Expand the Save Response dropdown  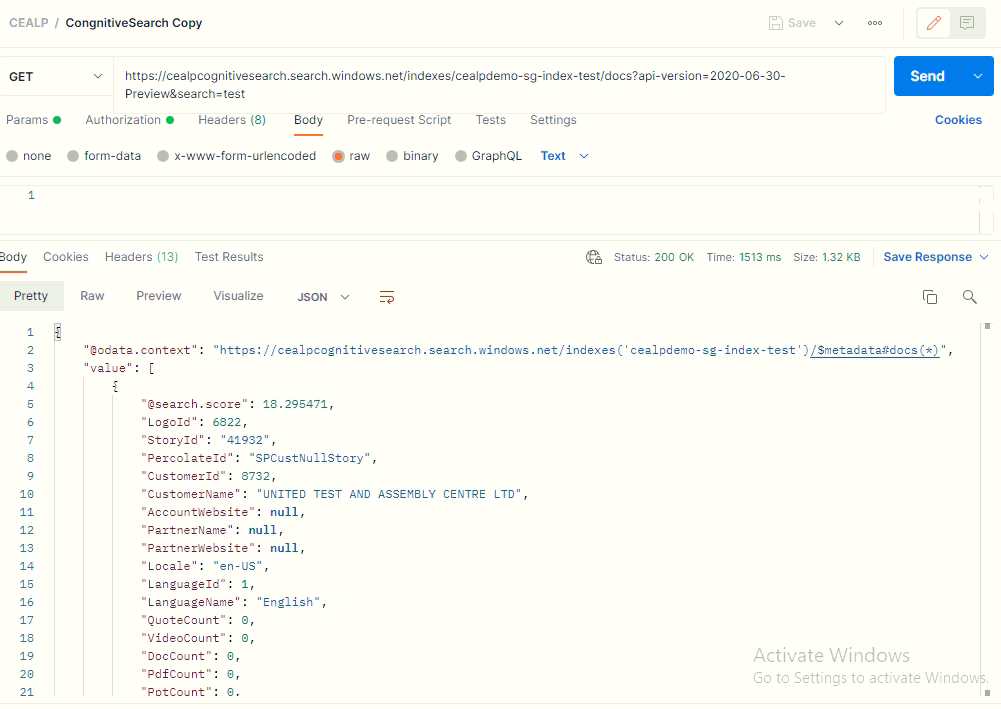click(986, 257)
